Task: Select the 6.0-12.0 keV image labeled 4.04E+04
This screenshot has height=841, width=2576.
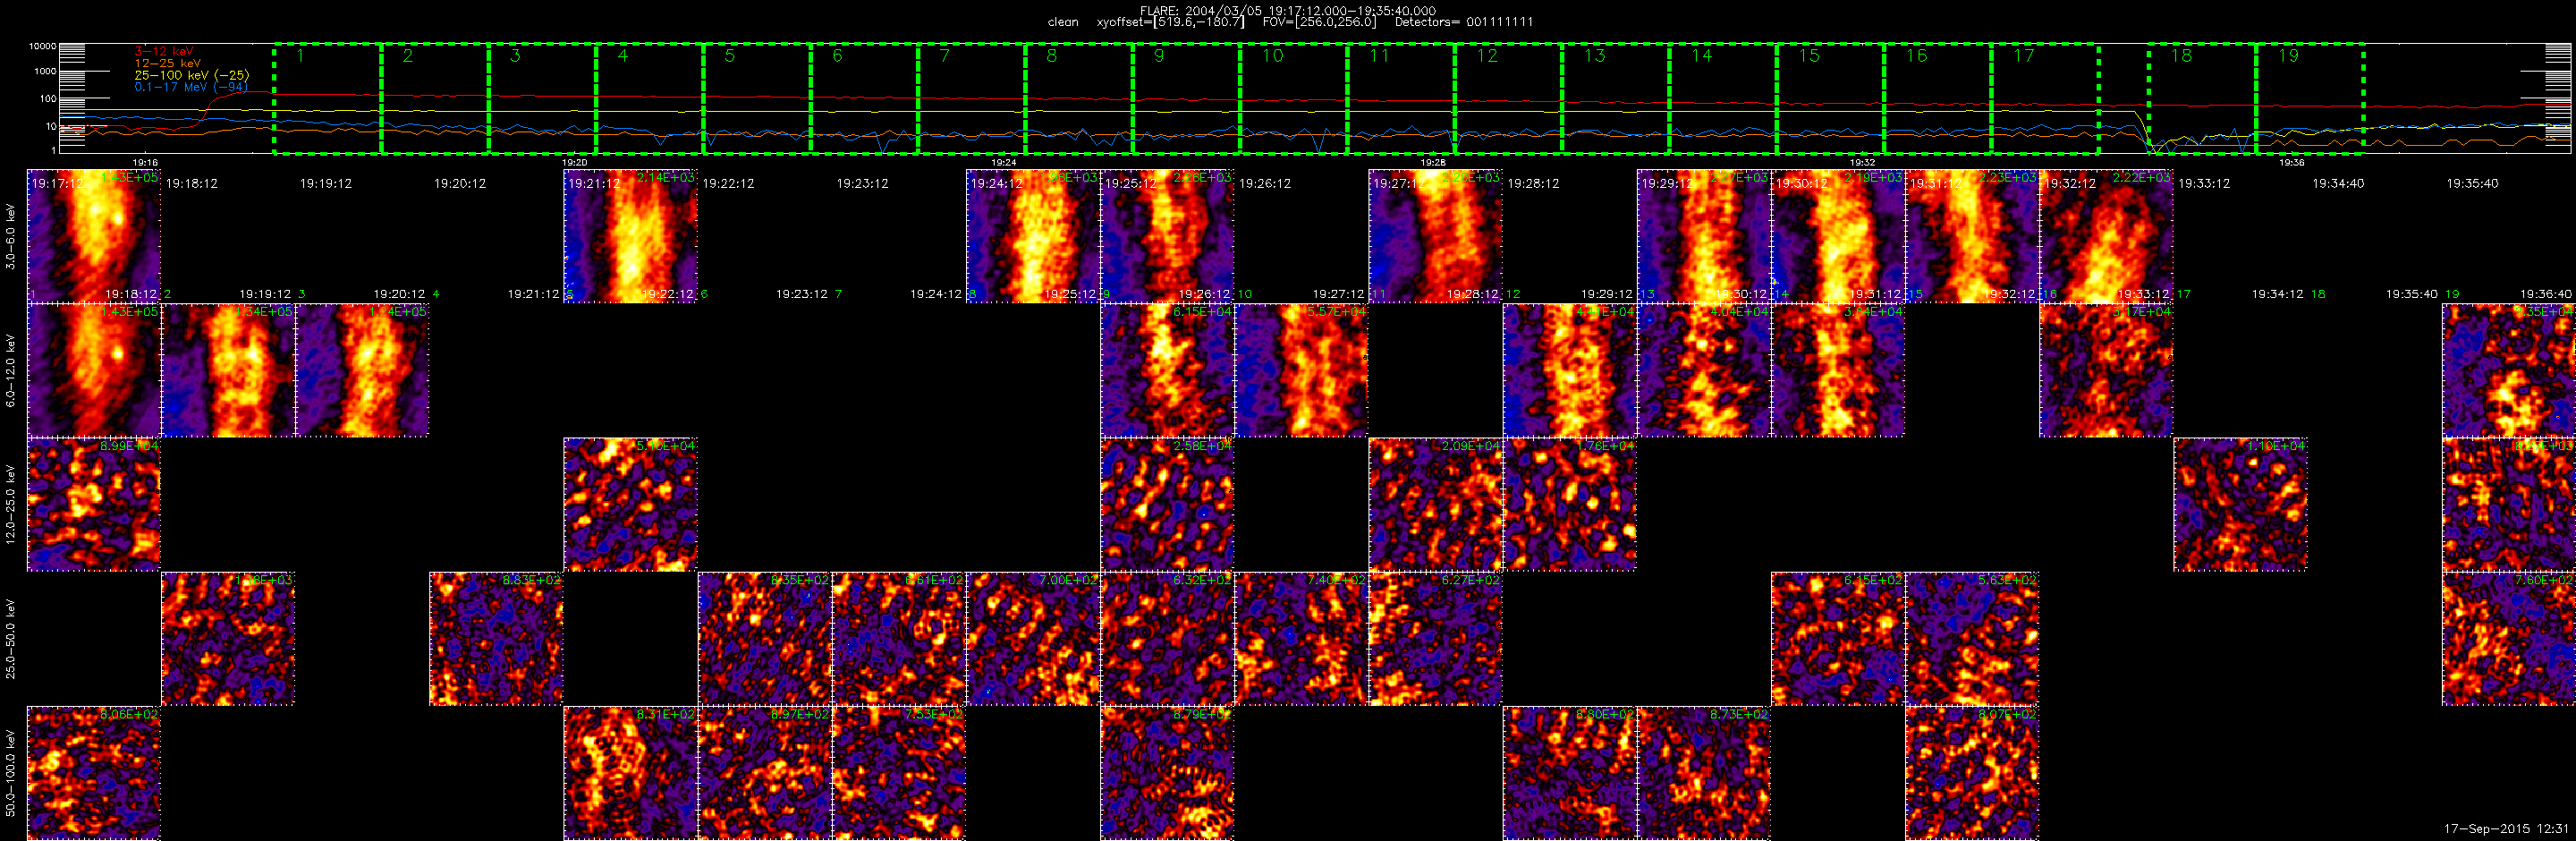Action: click(x=1704, y=370)
